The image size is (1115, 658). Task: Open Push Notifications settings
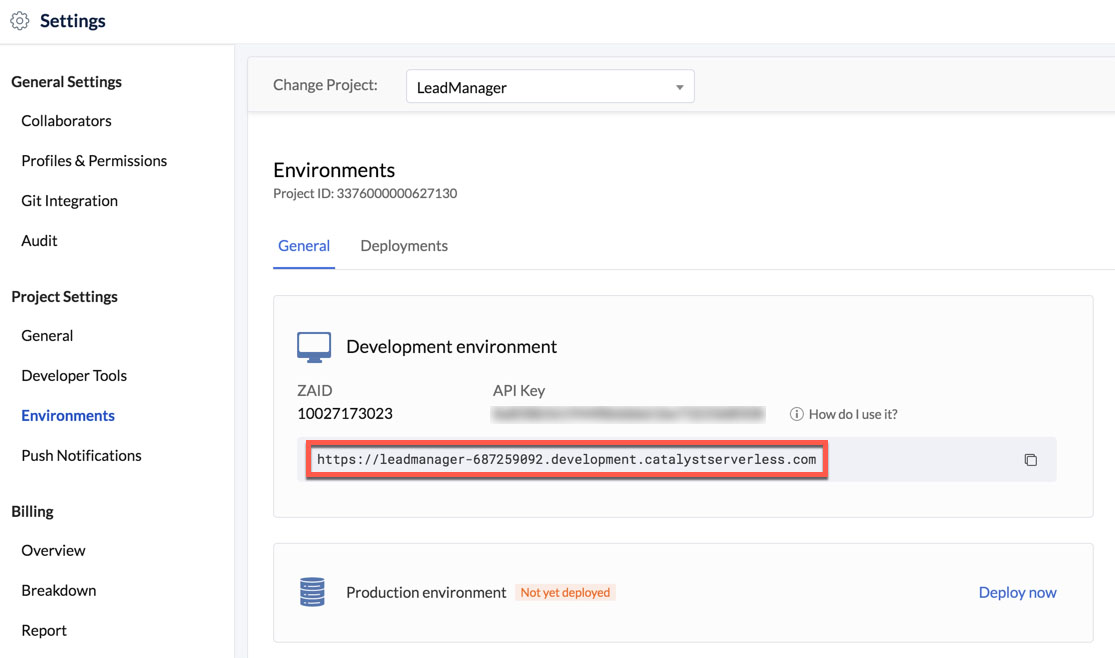pyautogui.click(x=81, y=456)
